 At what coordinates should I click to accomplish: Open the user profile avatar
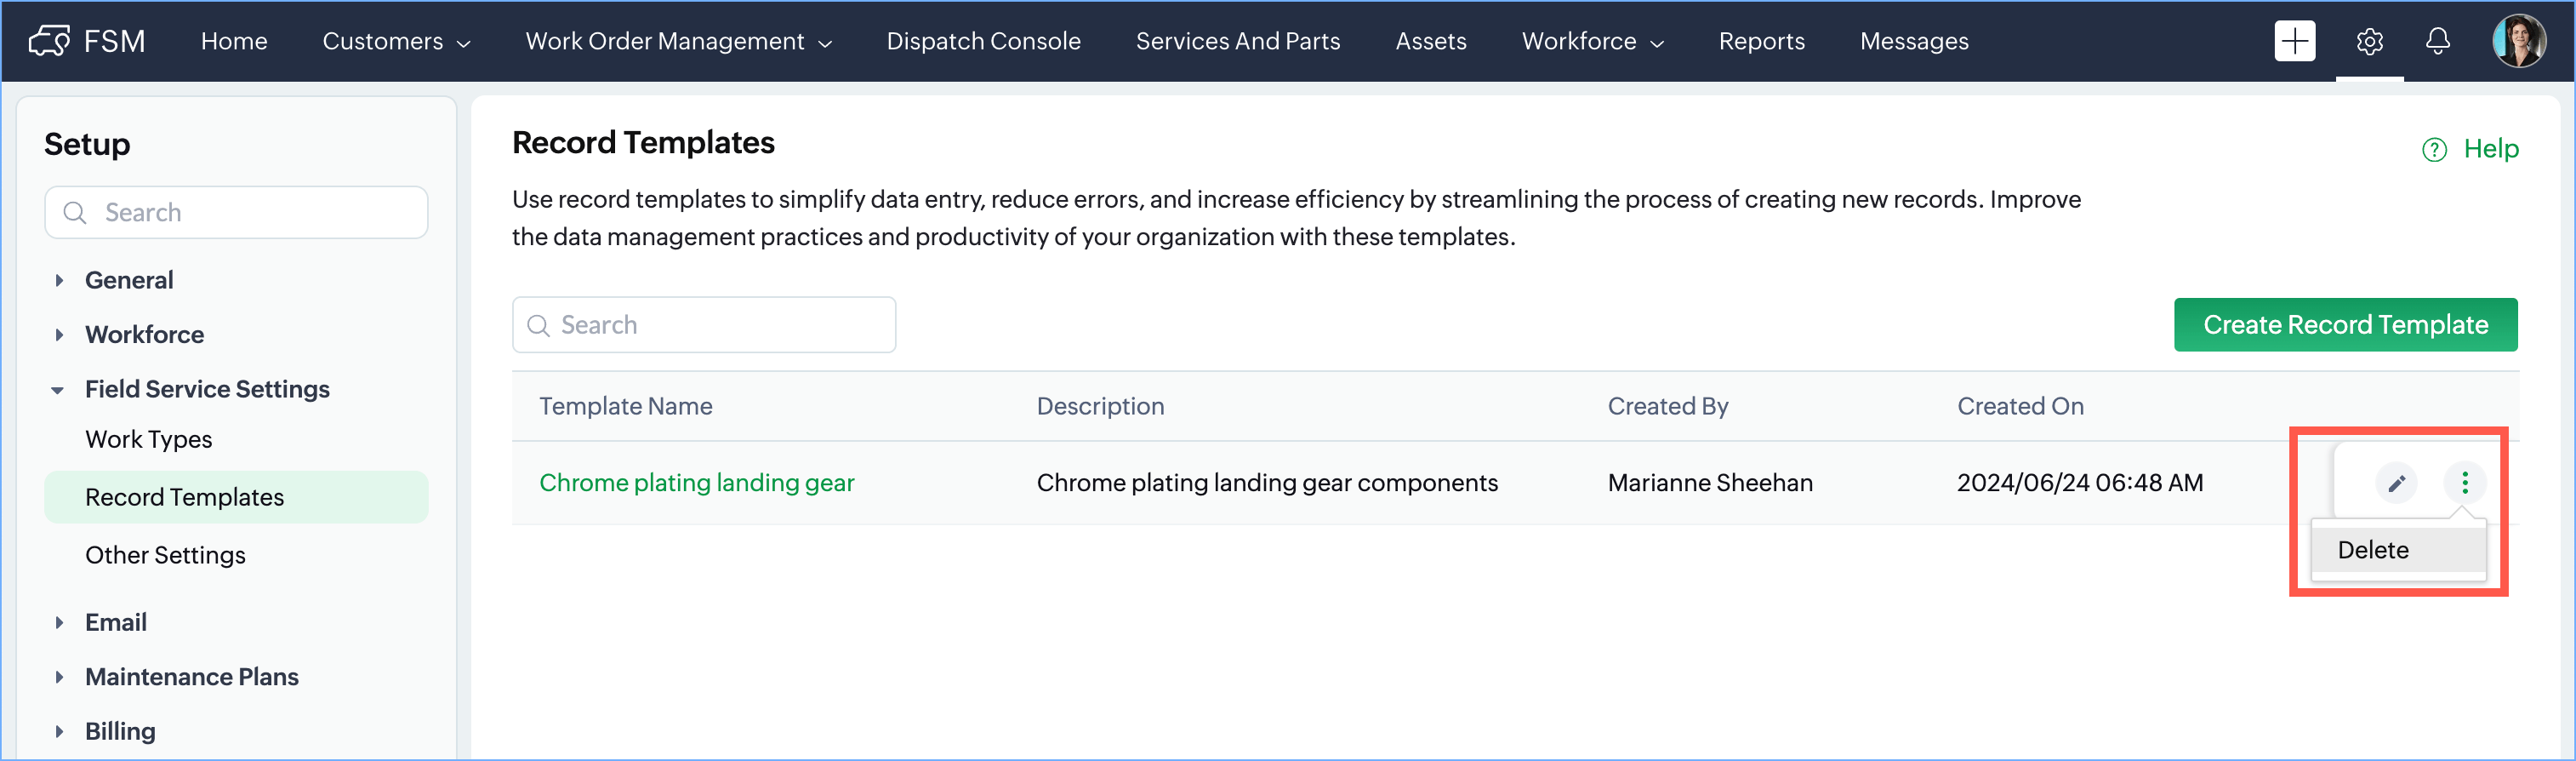2518,42
